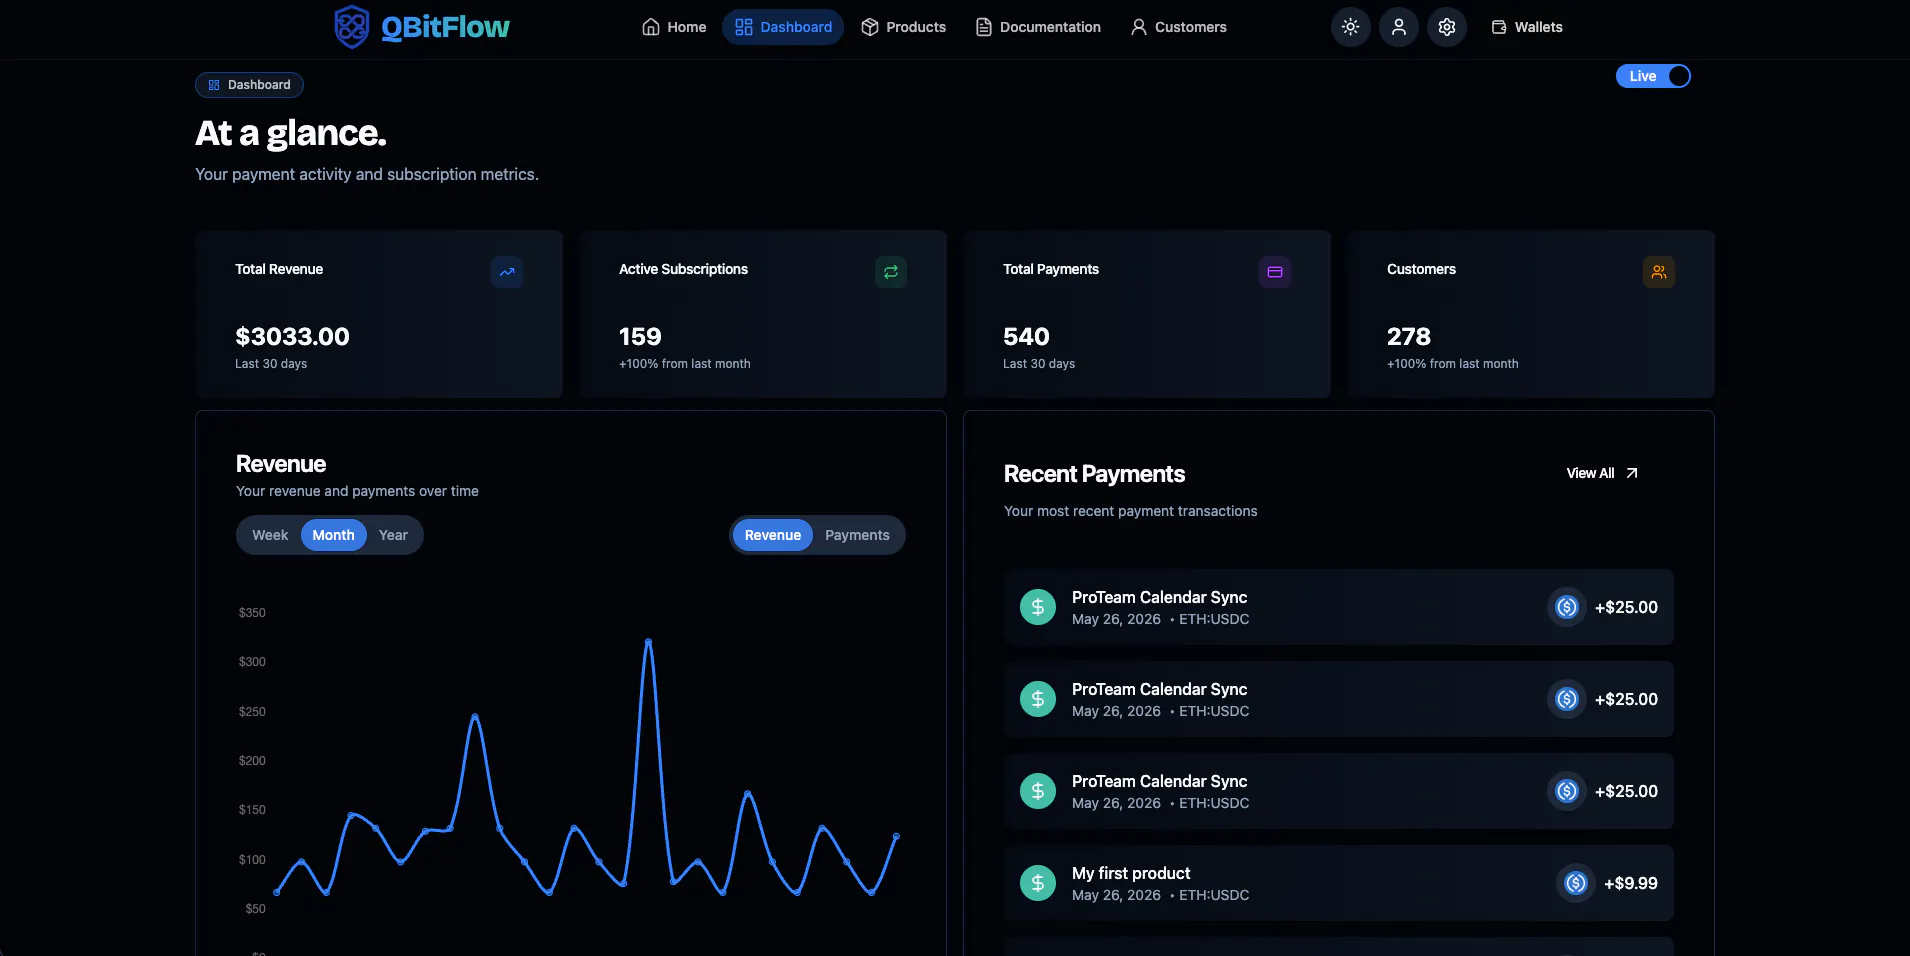Image resolution: width=1910 pixels, height=956 pixels.
Task: Click Home nav house icon
Action: 651,27
